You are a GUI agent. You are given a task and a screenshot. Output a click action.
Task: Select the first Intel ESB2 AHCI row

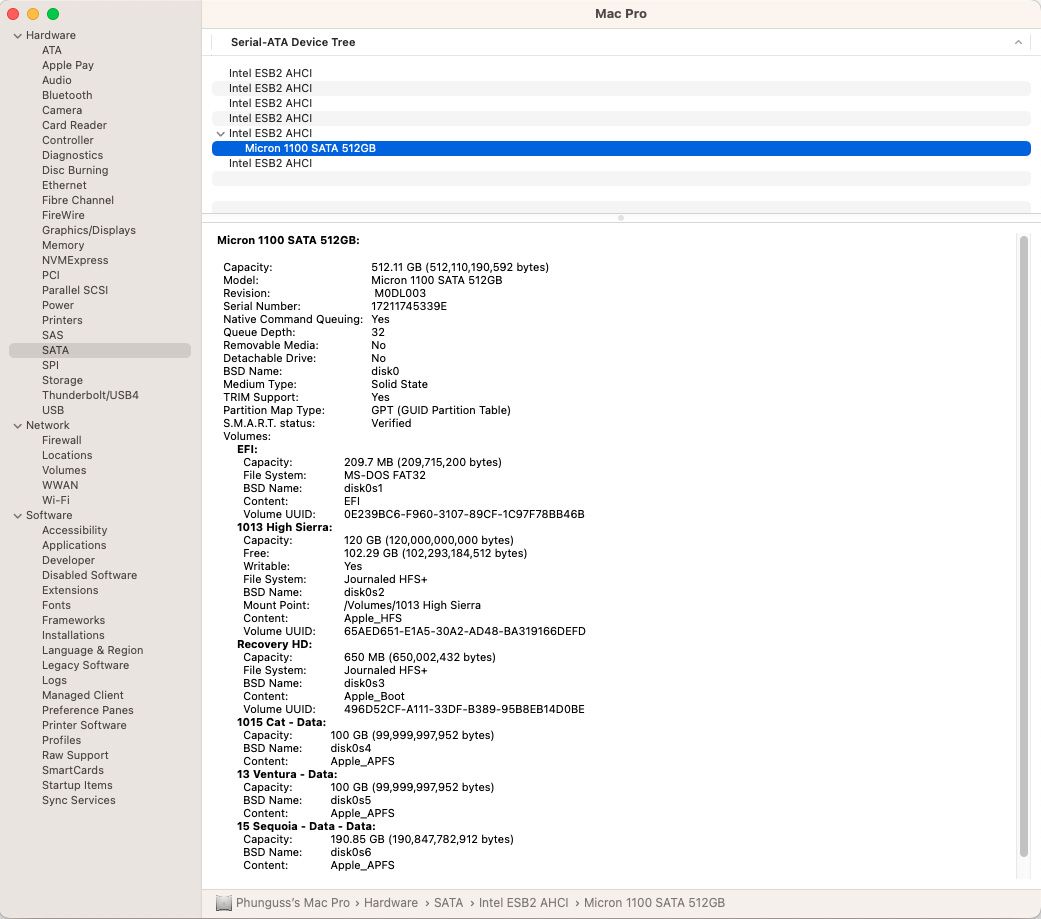coord(621,73)
